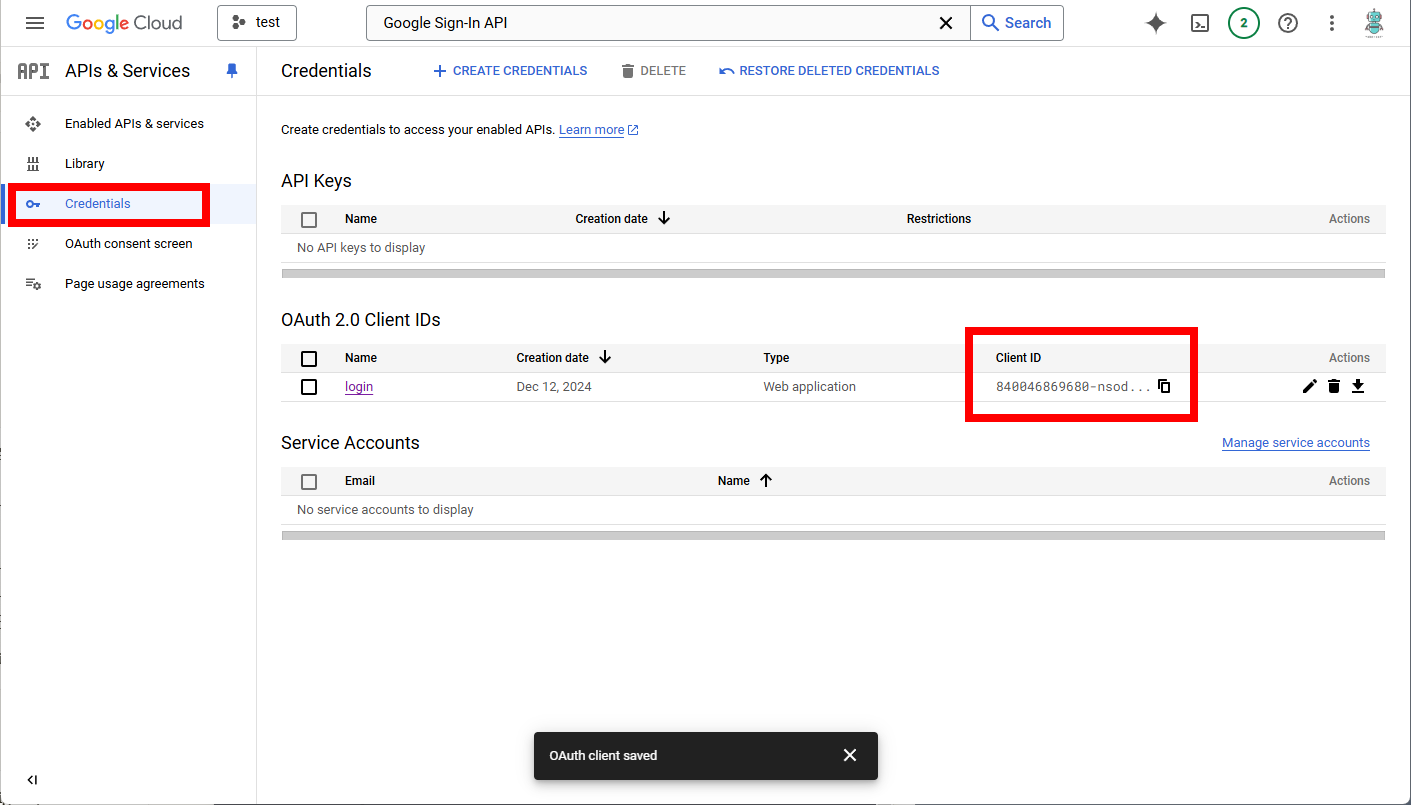This screenshot has height=805, width=1411.
Task: Open notifications badge showing 2
Action: [x=1244, y=23]
